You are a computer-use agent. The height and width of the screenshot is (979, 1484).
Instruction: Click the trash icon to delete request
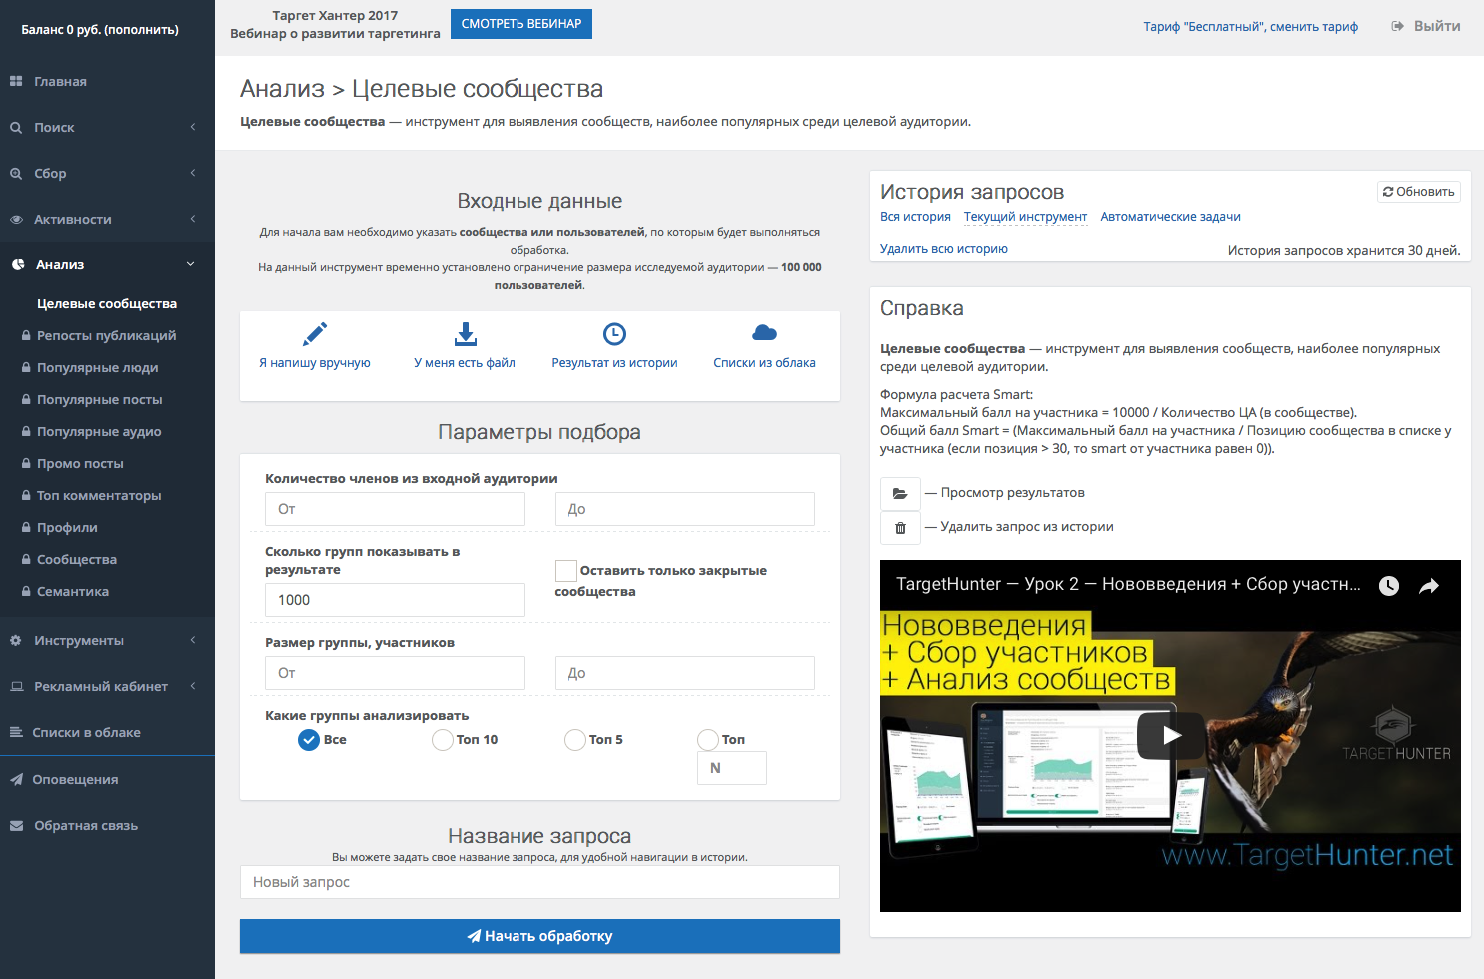(x=900, y=528)
